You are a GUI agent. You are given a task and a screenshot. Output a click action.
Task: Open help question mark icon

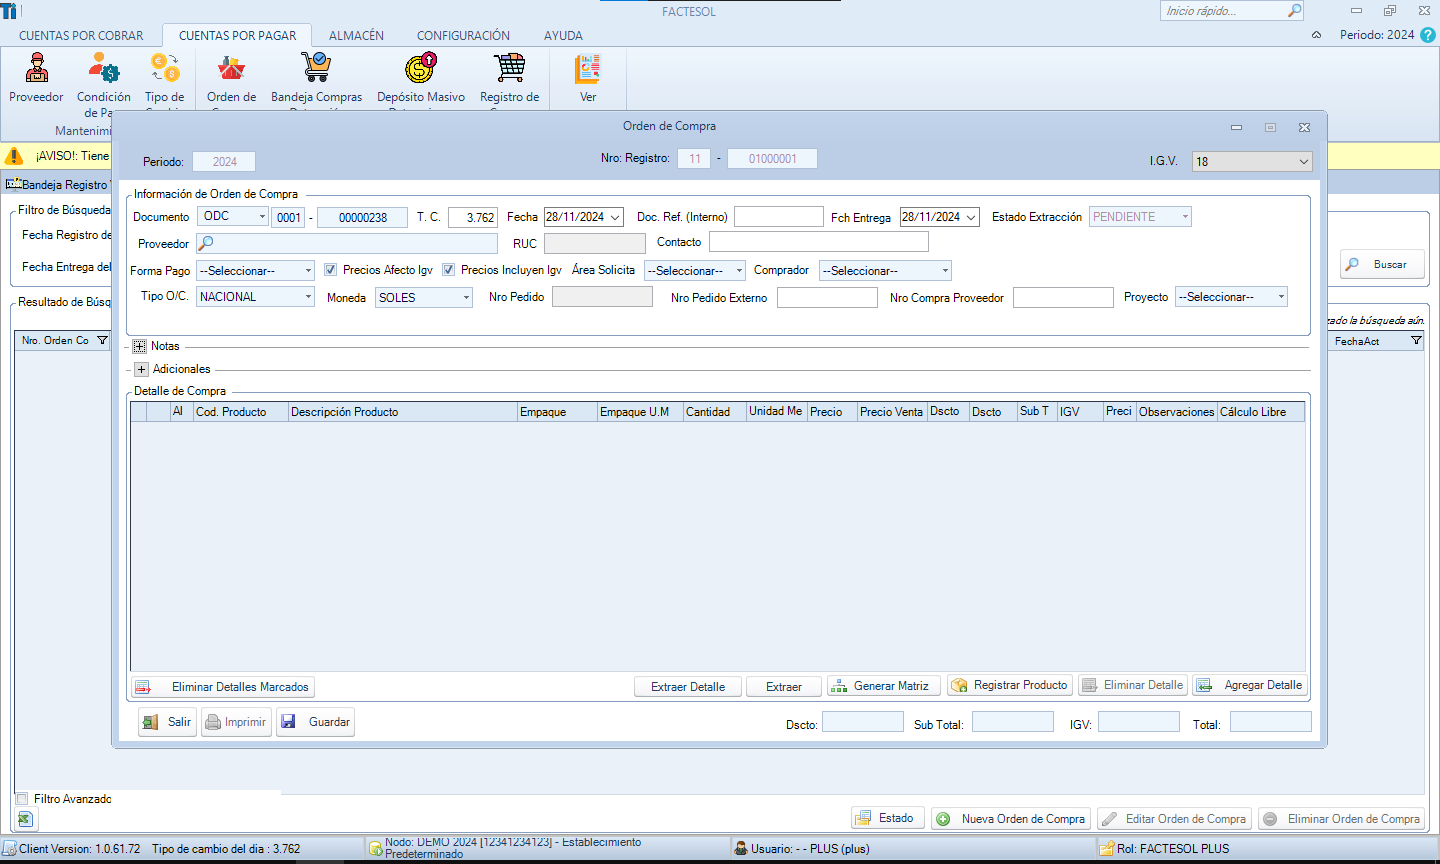point(1428,35)
